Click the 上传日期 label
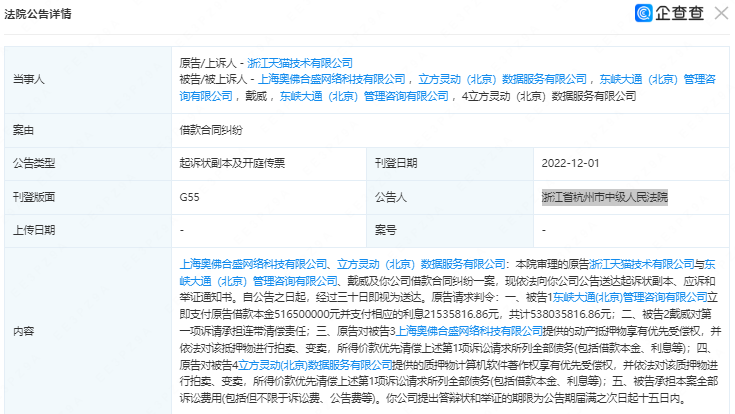The image size is (735, 414). [34, 230]
